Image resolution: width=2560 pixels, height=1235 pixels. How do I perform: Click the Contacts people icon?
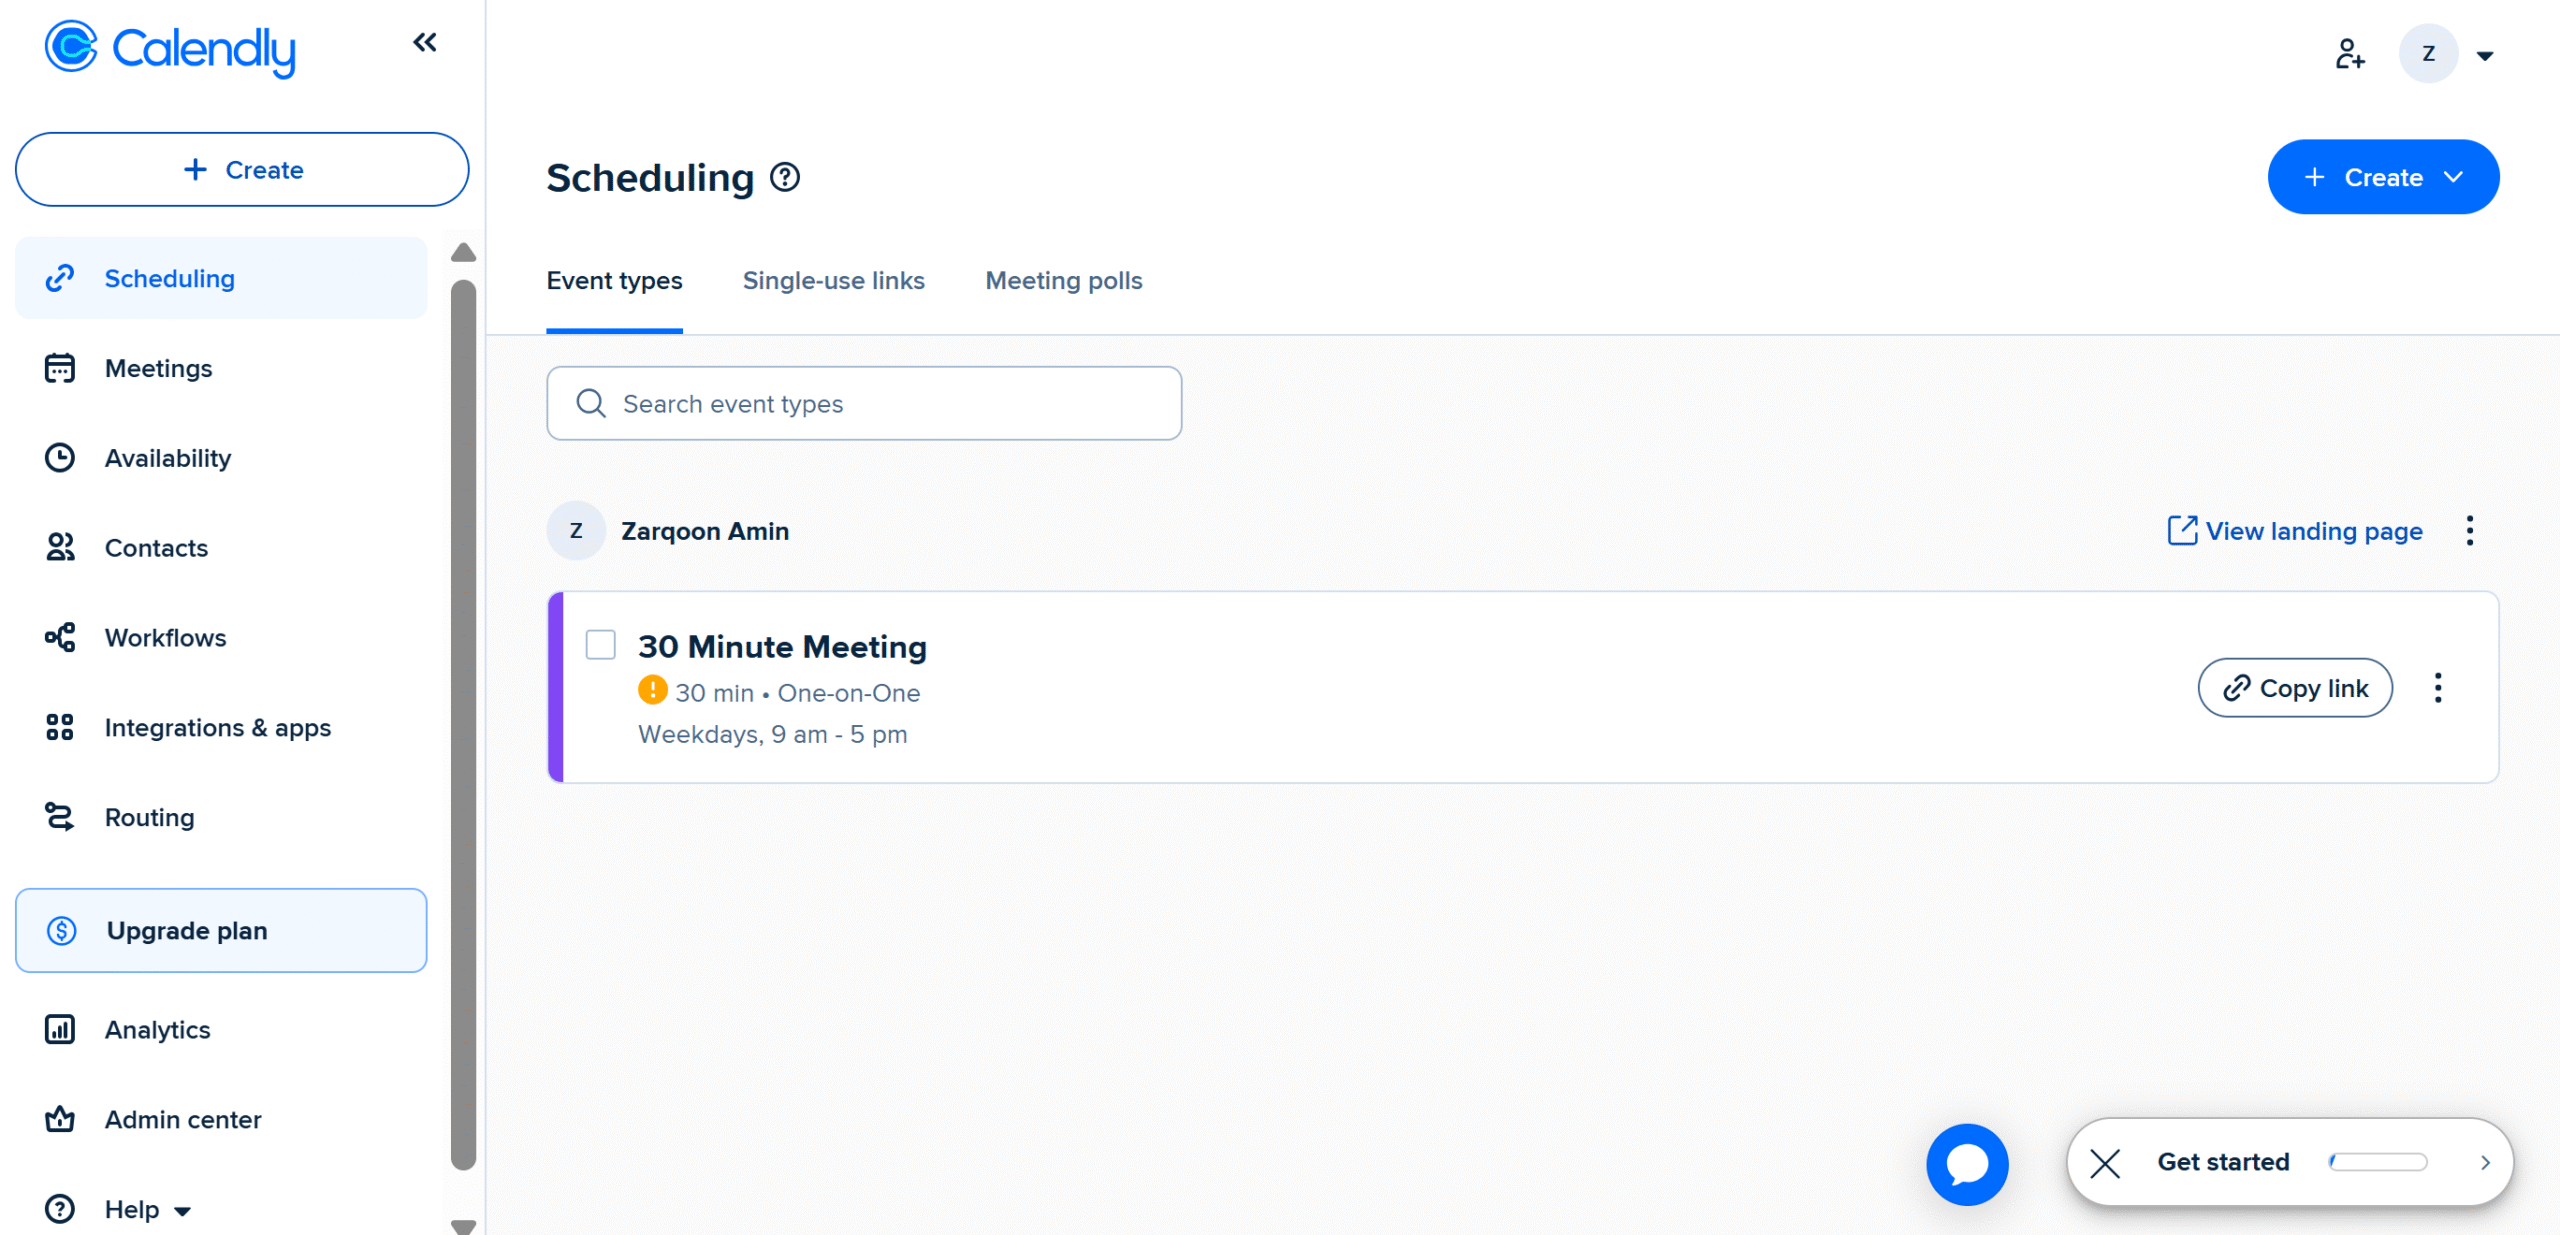[60, 547]
